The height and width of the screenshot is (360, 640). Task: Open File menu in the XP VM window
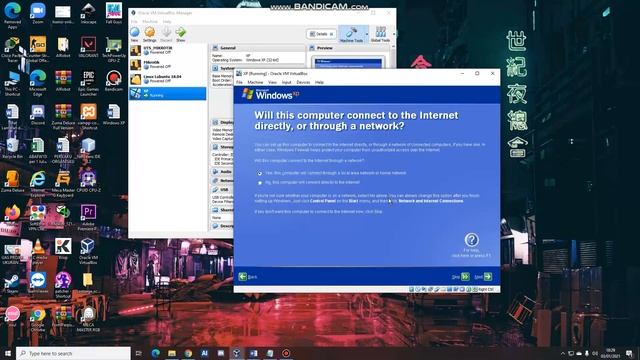[240, 82]
